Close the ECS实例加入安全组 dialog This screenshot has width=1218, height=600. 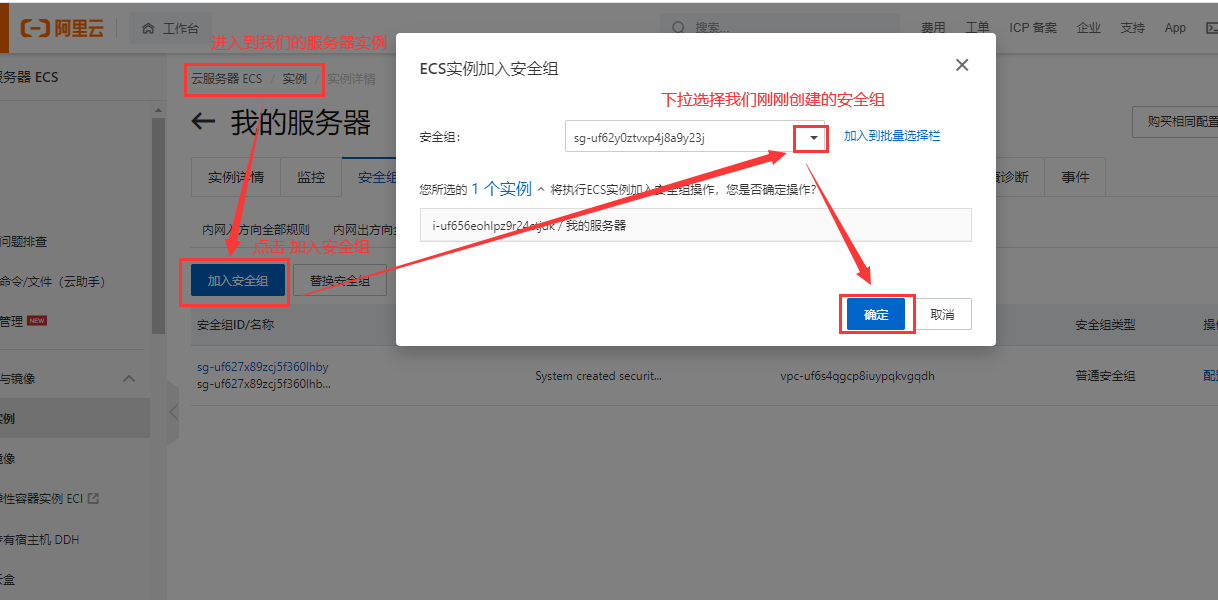(x=961, y=64)
